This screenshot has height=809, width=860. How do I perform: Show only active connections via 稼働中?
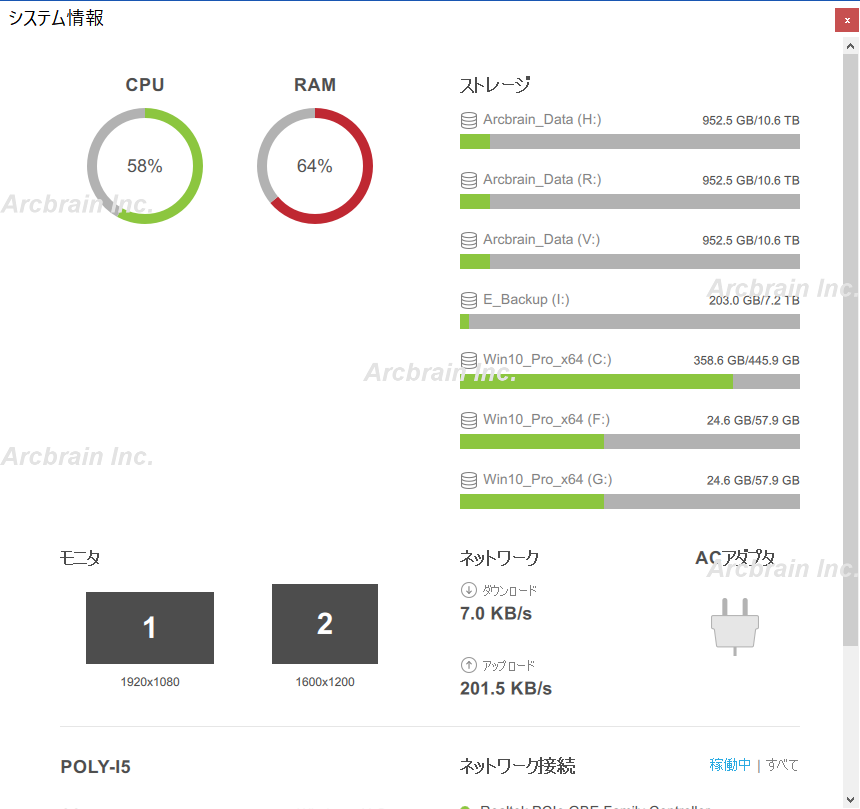pyautogui.click(x=730, y=765)
